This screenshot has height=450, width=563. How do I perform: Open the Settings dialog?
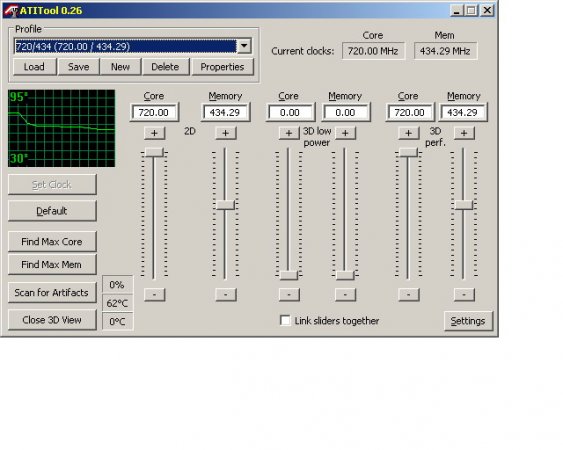point(468,321)
